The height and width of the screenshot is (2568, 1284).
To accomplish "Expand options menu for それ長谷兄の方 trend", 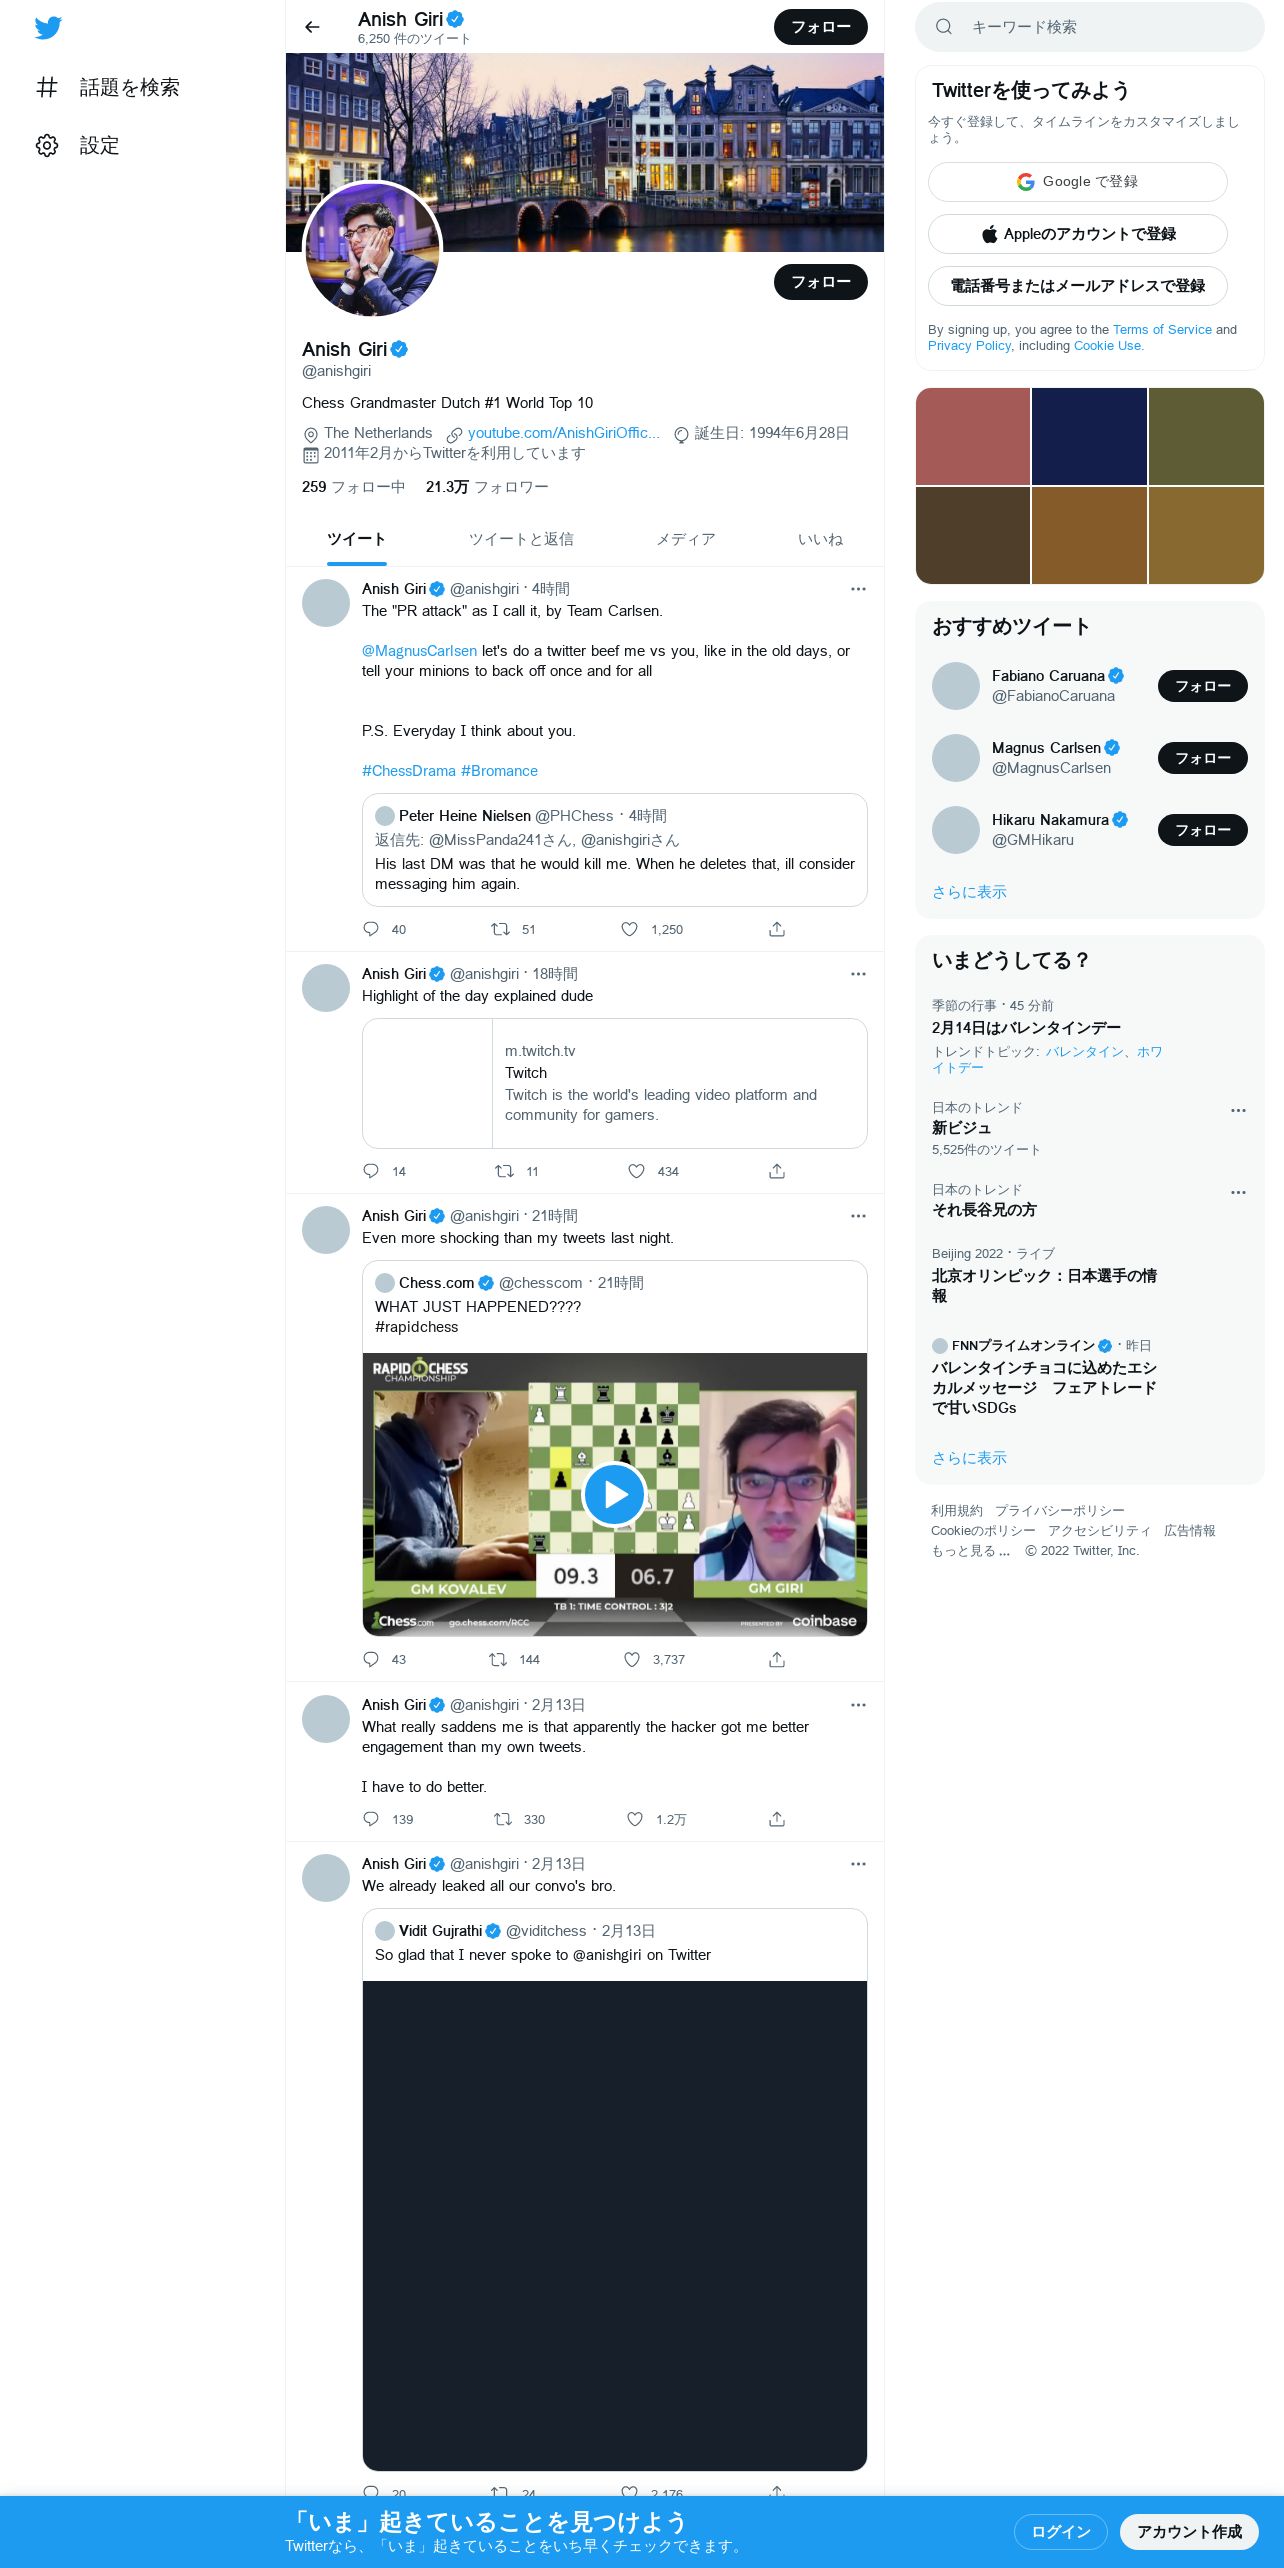I will 1238,1192.
